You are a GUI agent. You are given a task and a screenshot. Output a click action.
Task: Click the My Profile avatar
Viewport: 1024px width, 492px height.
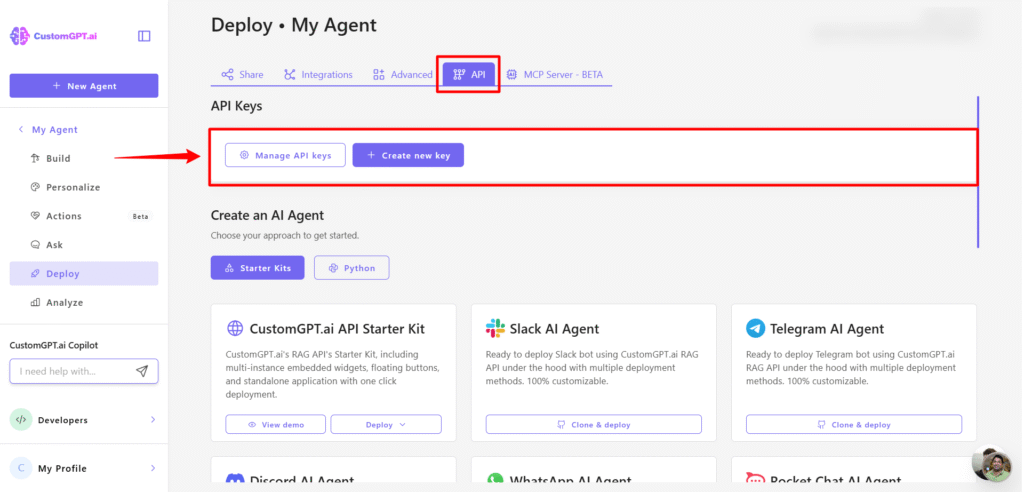point(21,468)
